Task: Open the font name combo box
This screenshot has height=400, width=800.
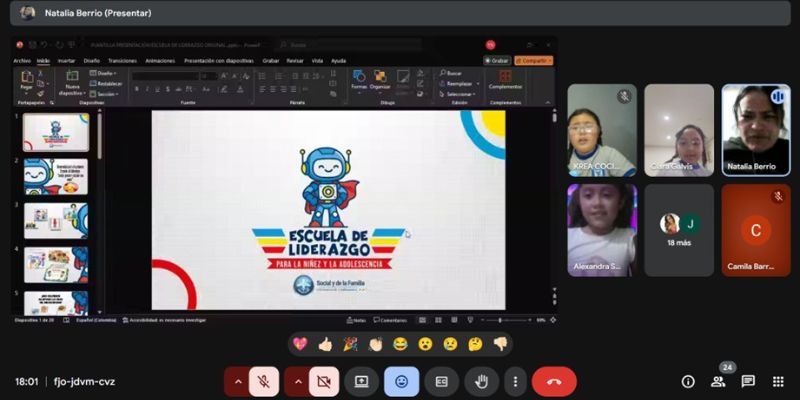Action: click(x=165, y=76)
